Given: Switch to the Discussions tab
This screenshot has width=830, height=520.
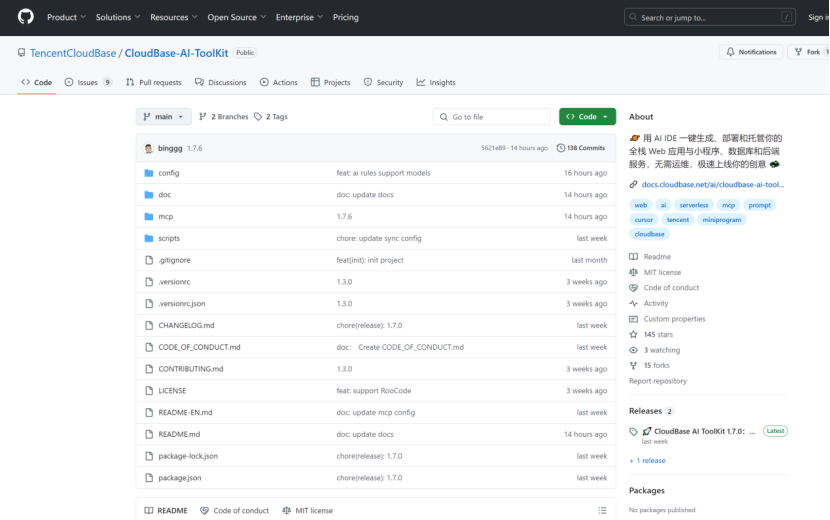Looking at the screenshot, I should 221,83.
